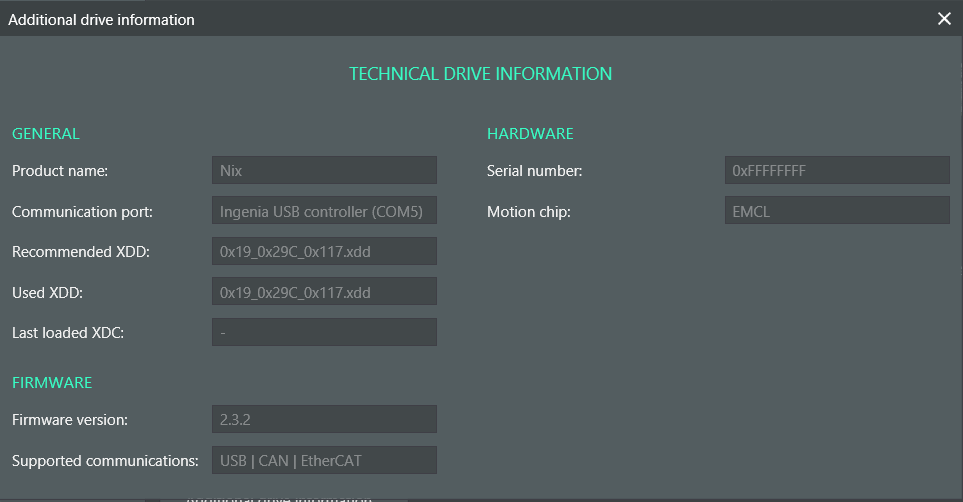
Task: Click the Supported communications field
Action: (x=324, y=460)
